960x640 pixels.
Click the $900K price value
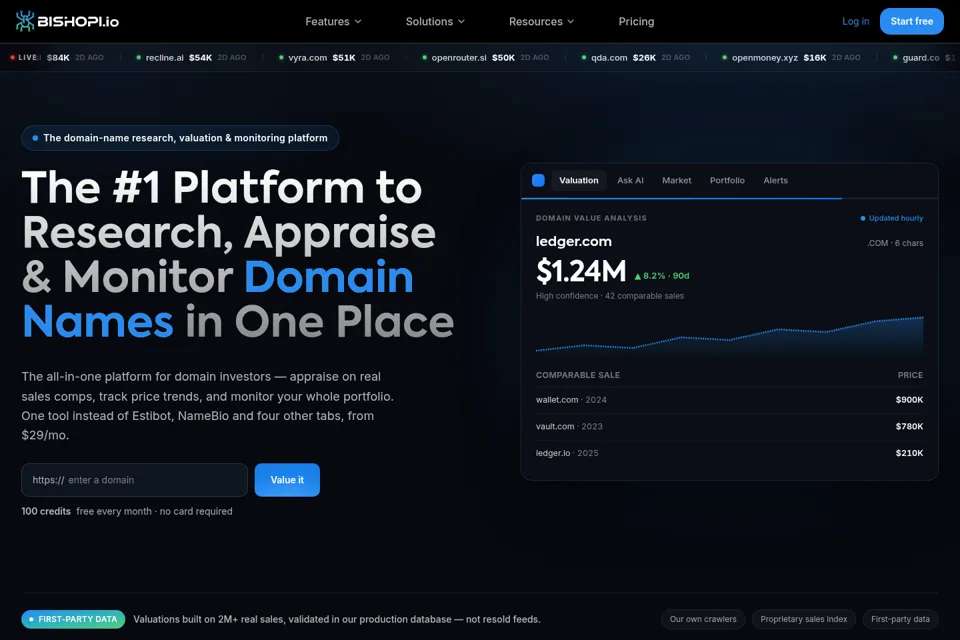point(909,400)
